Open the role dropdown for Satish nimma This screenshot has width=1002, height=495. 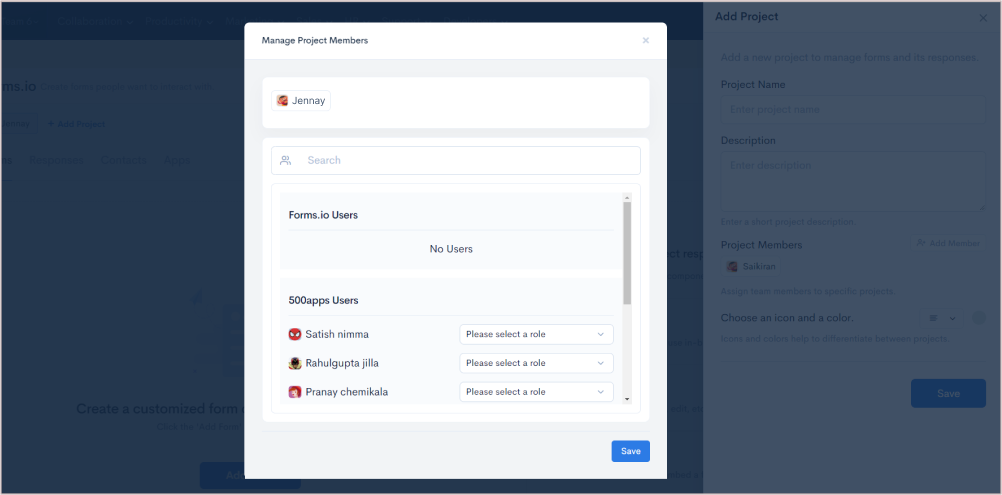pos(536,334)
